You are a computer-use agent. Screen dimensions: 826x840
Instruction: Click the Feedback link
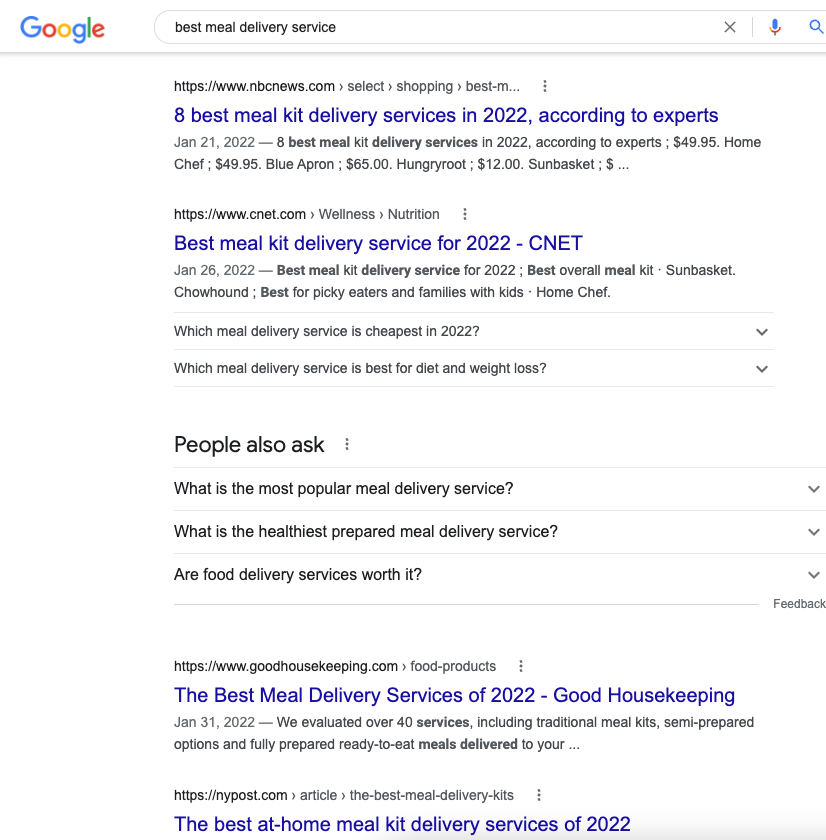(x=798, y=604)
